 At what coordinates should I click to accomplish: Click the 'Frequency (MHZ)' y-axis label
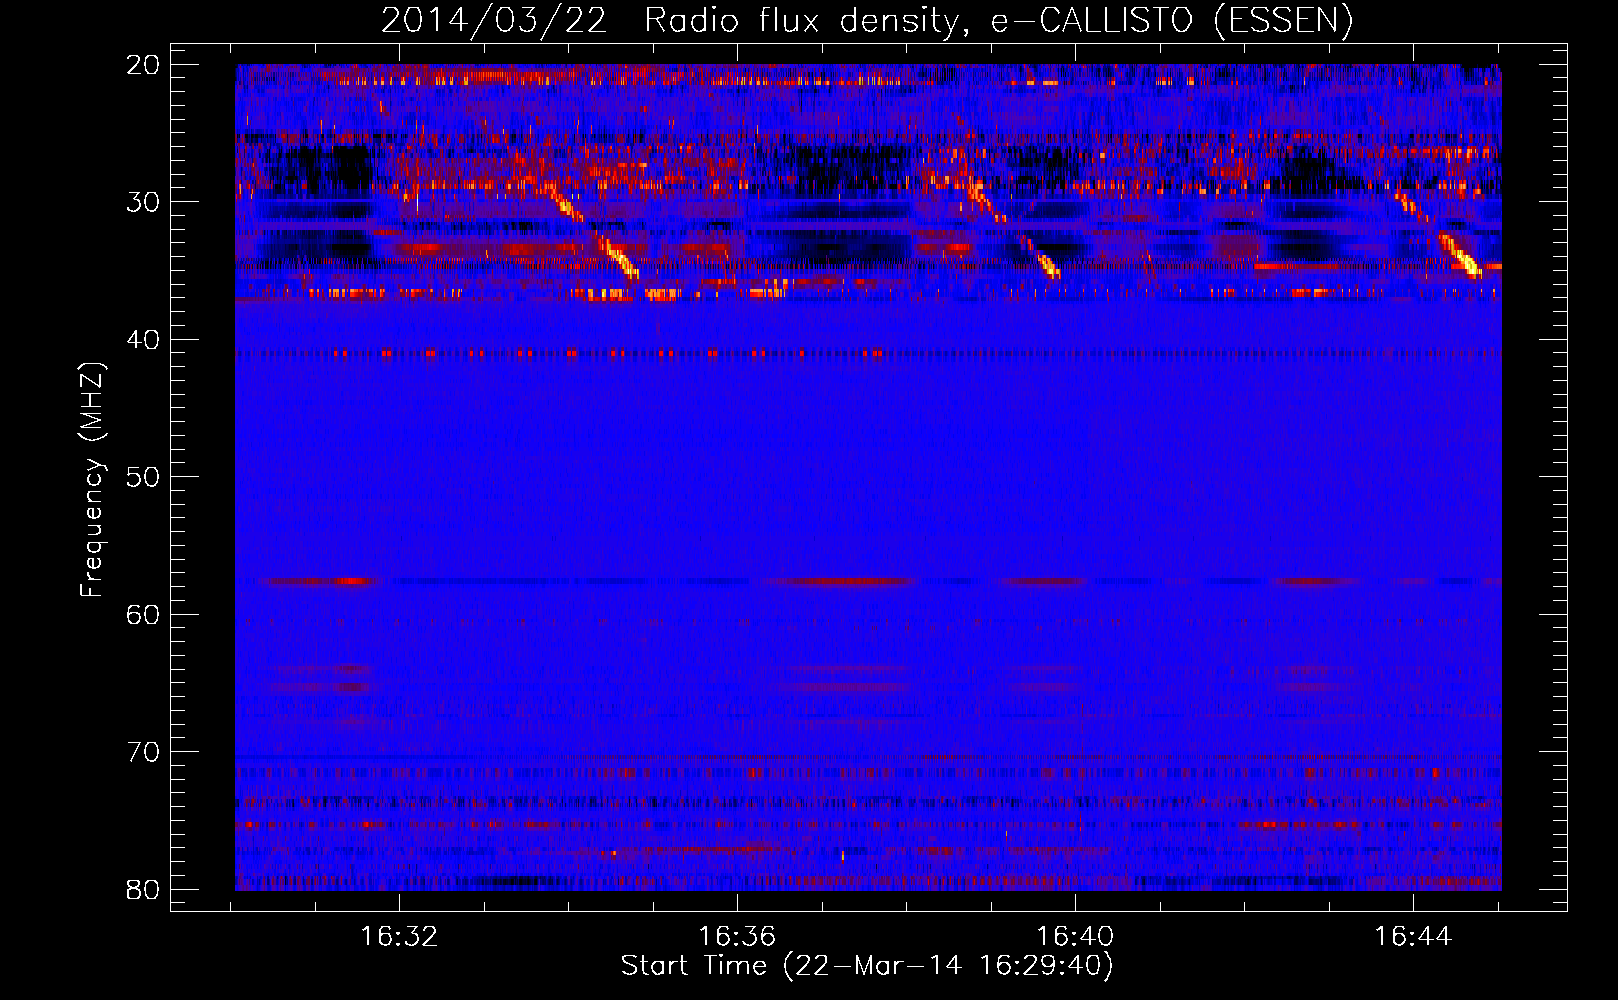click(92, 480)
